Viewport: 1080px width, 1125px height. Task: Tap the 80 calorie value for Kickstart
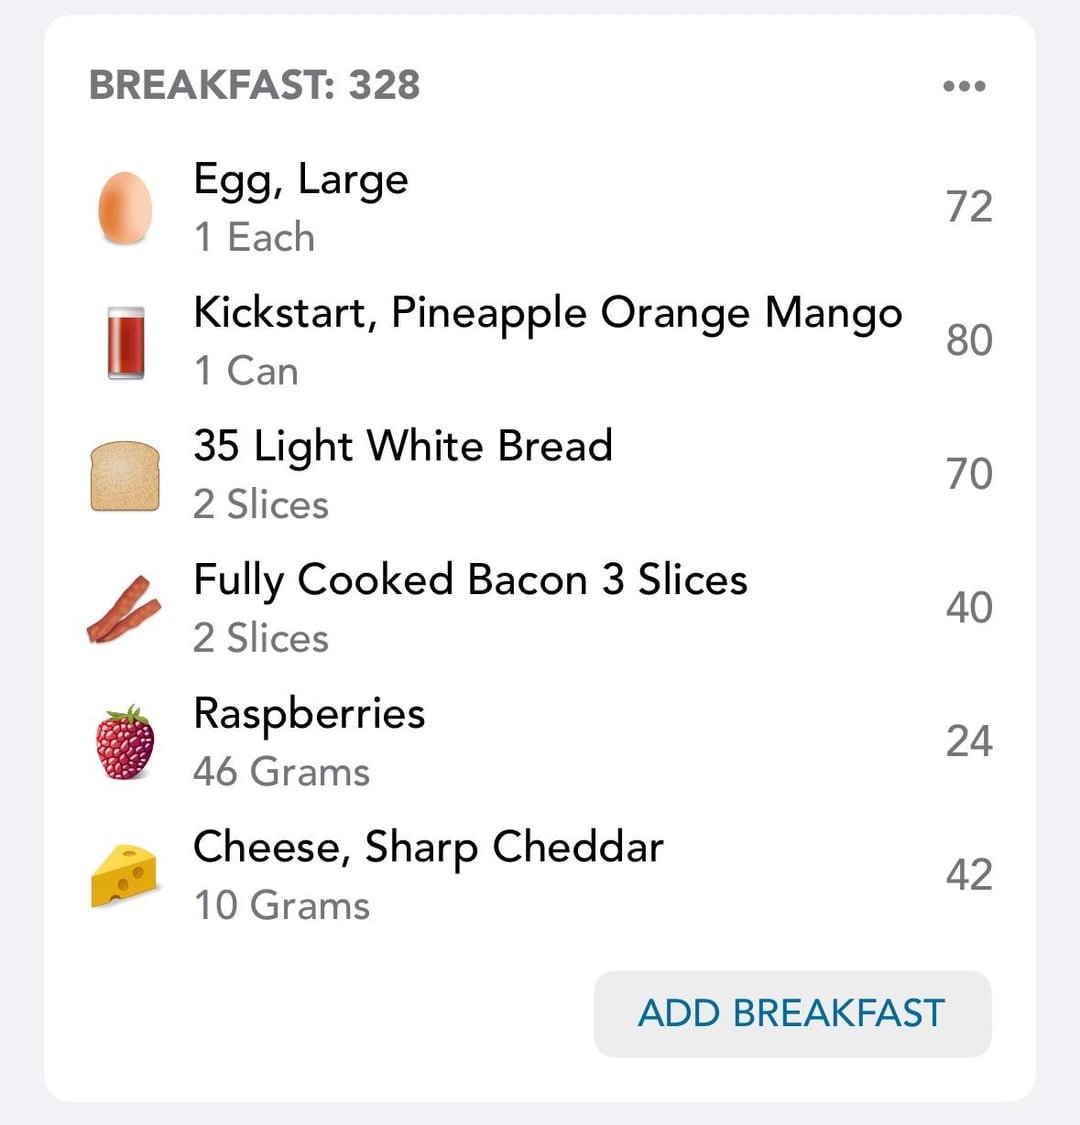coord(969,340)
